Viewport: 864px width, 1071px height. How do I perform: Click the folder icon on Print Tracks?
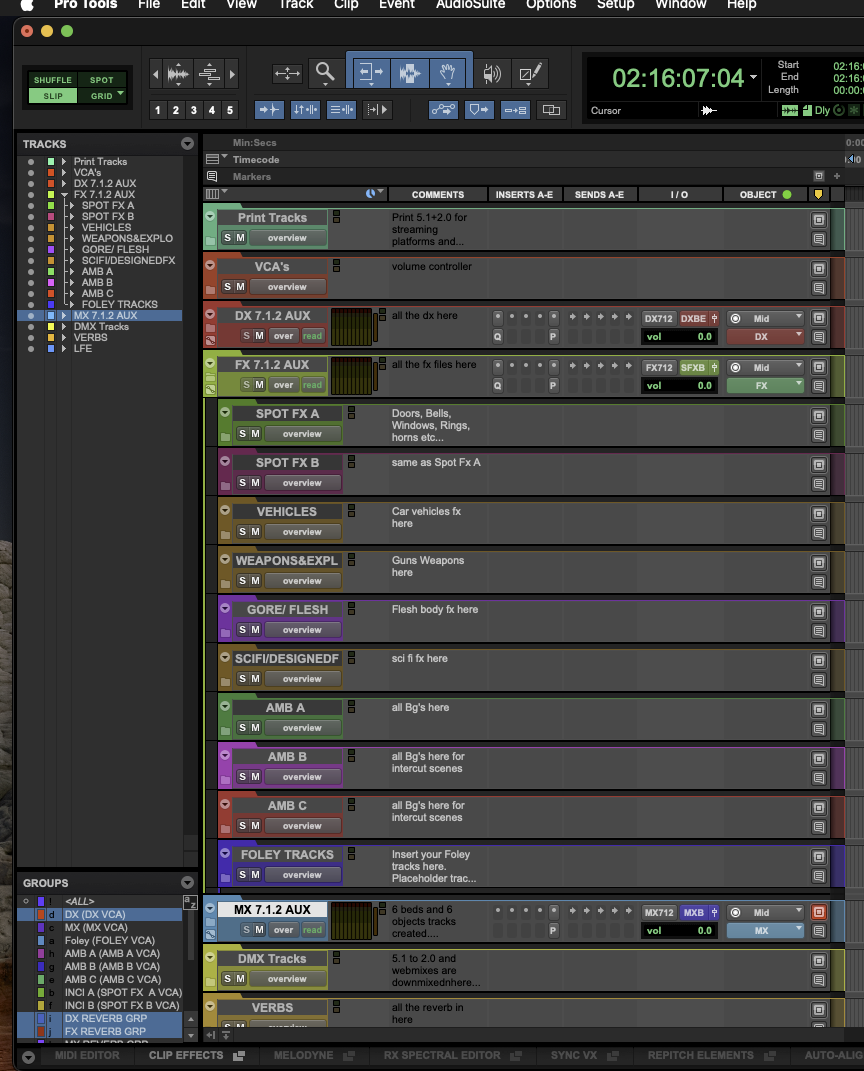(x=210, y=242)
